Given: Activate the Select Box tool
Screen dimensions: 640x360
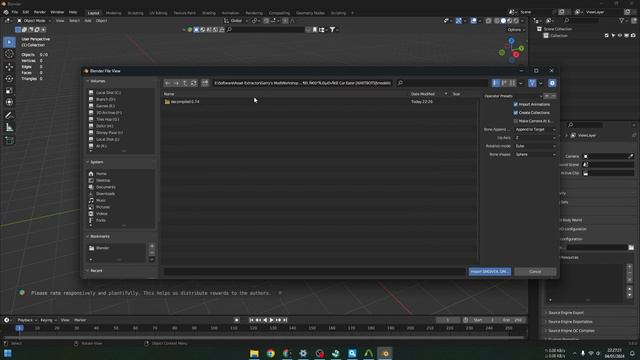Looking at the screenshot, I should [9, 42].
